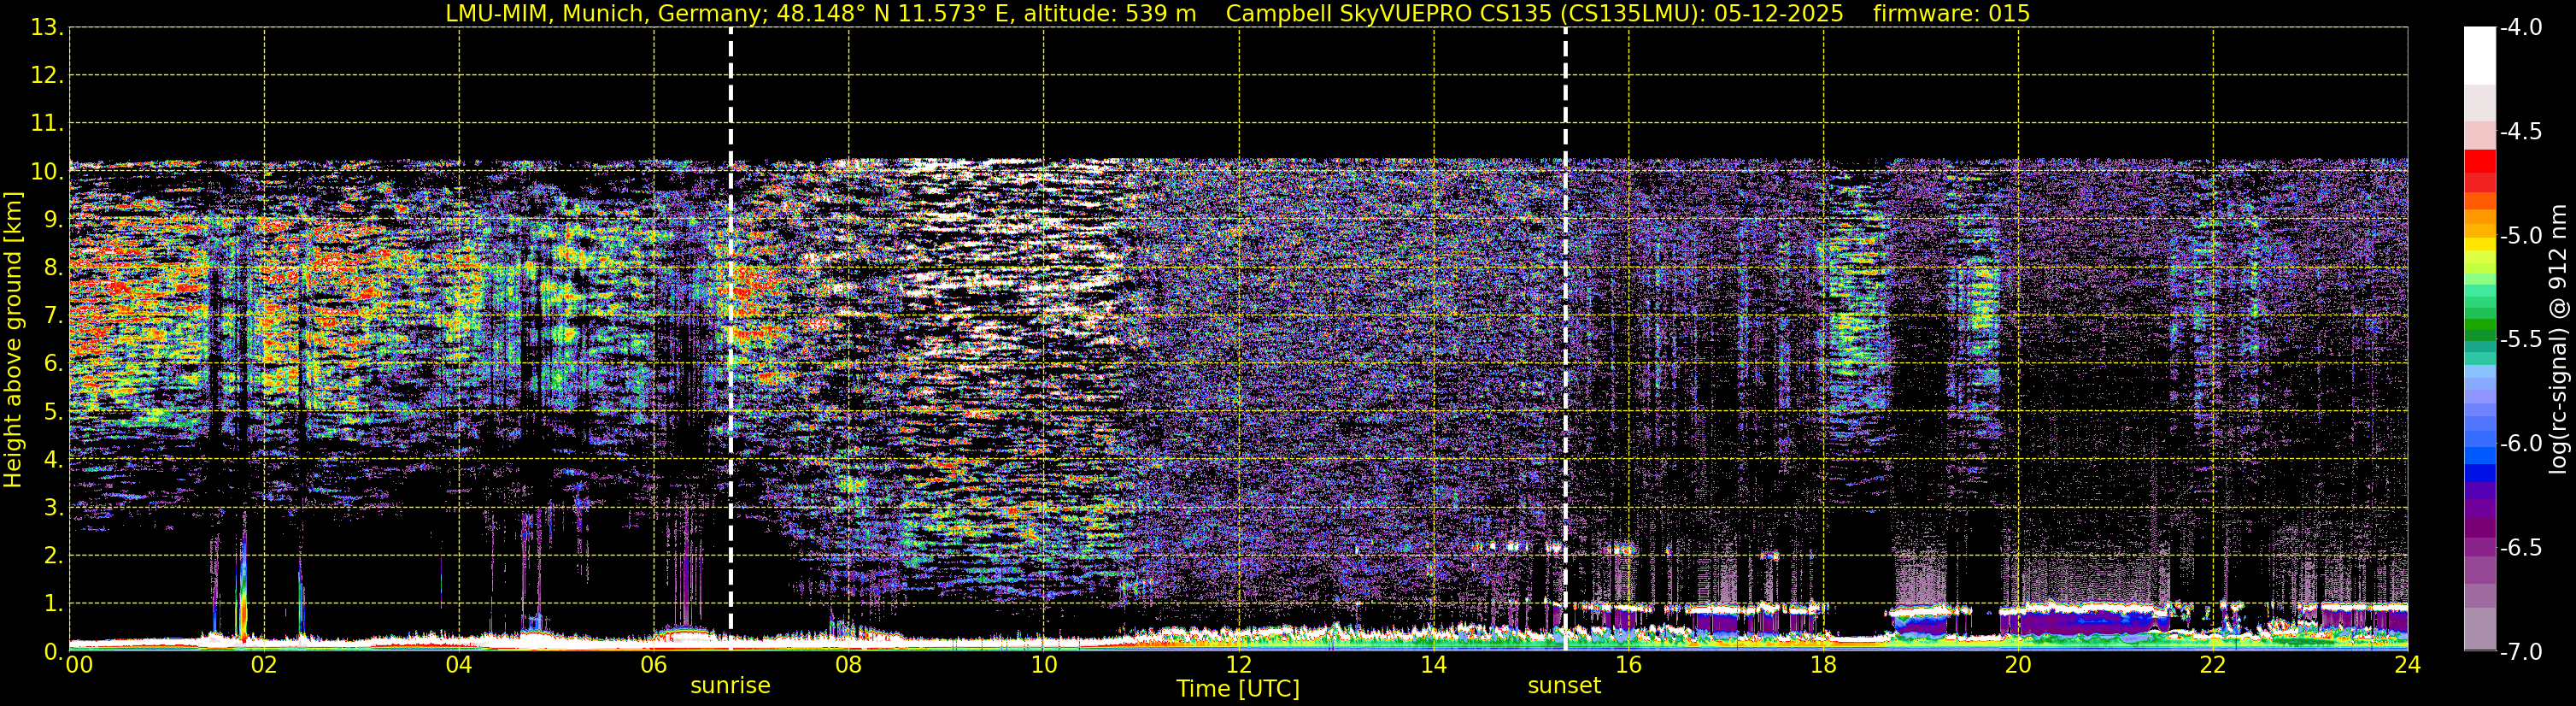Click the tall low-level signal spike before 02 UTC

242,590
